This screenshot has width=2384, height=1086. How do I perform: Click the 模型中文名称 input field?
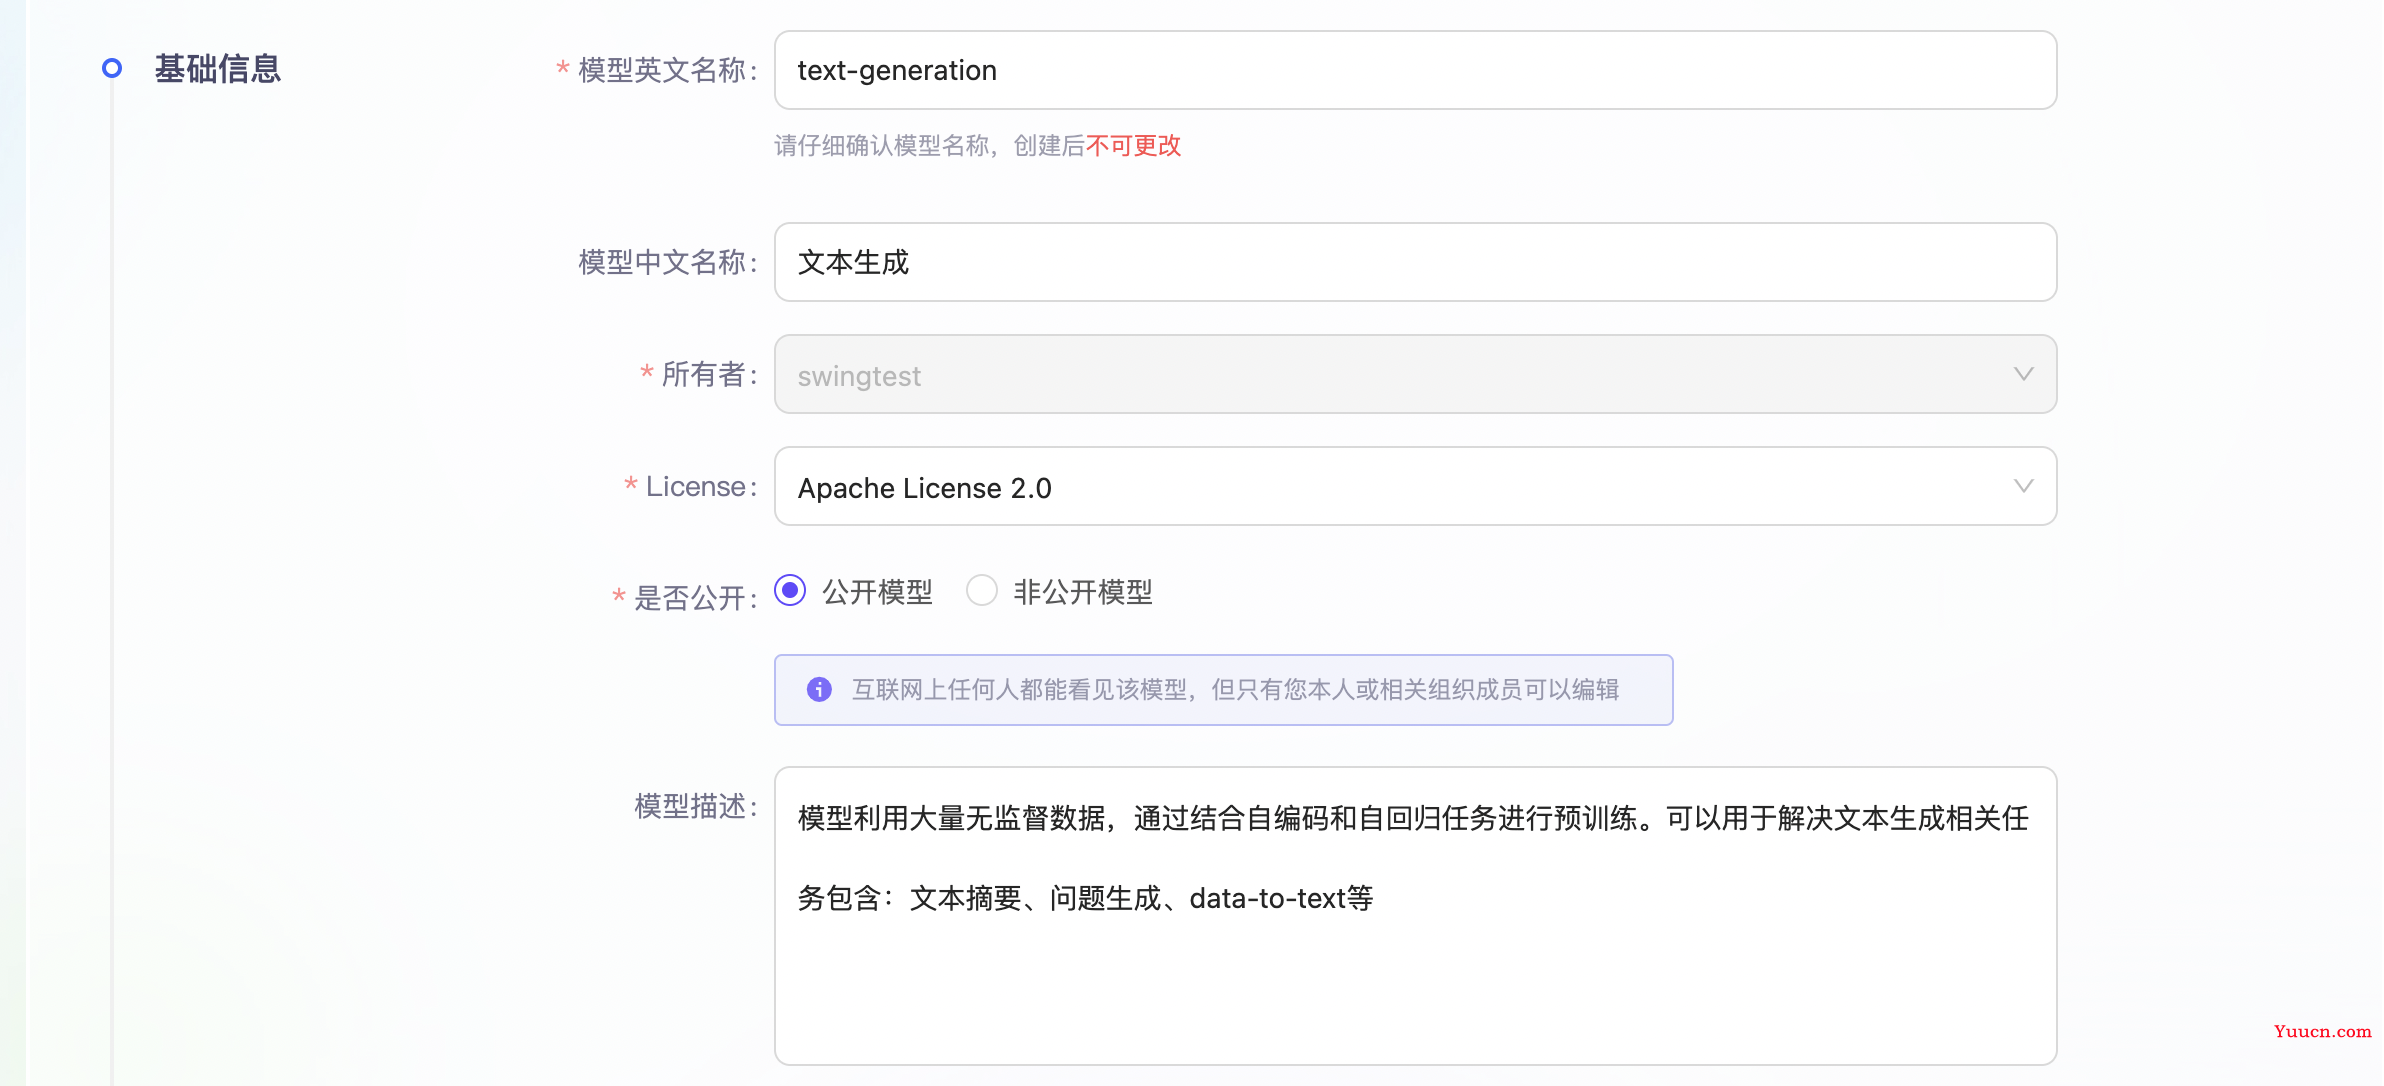click(x=1414, y=260)
